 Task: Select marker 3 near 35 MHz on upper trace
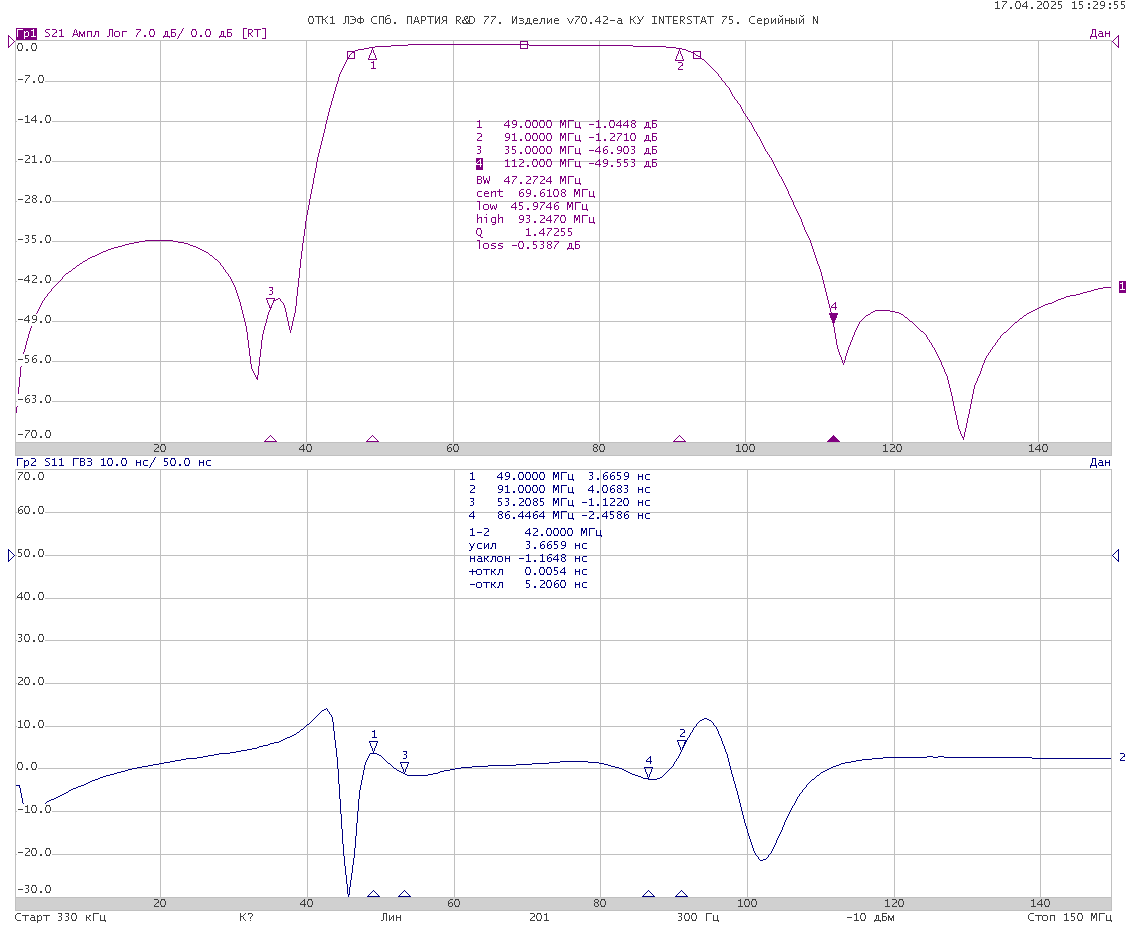[x=270, y=302]
